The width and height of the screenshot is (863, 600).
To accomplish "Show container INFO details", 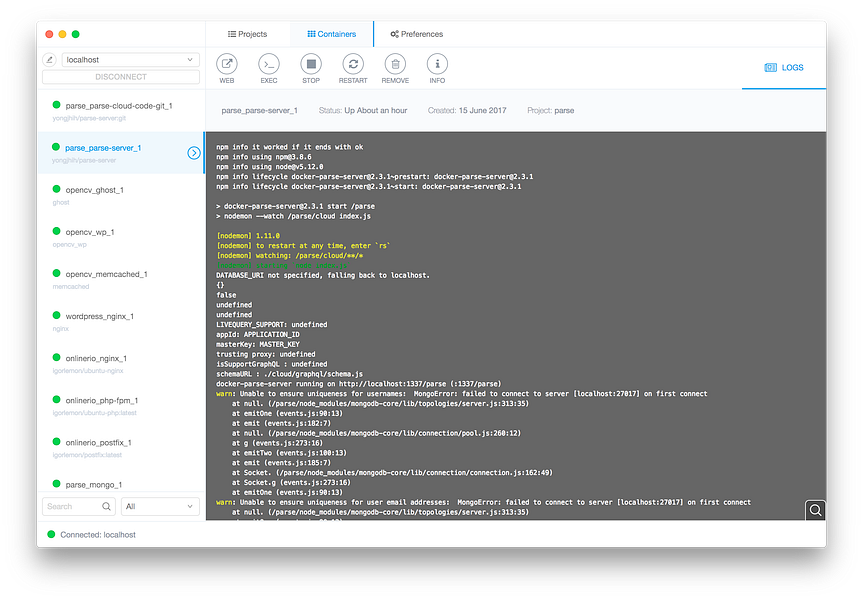I will coord(437,64).
